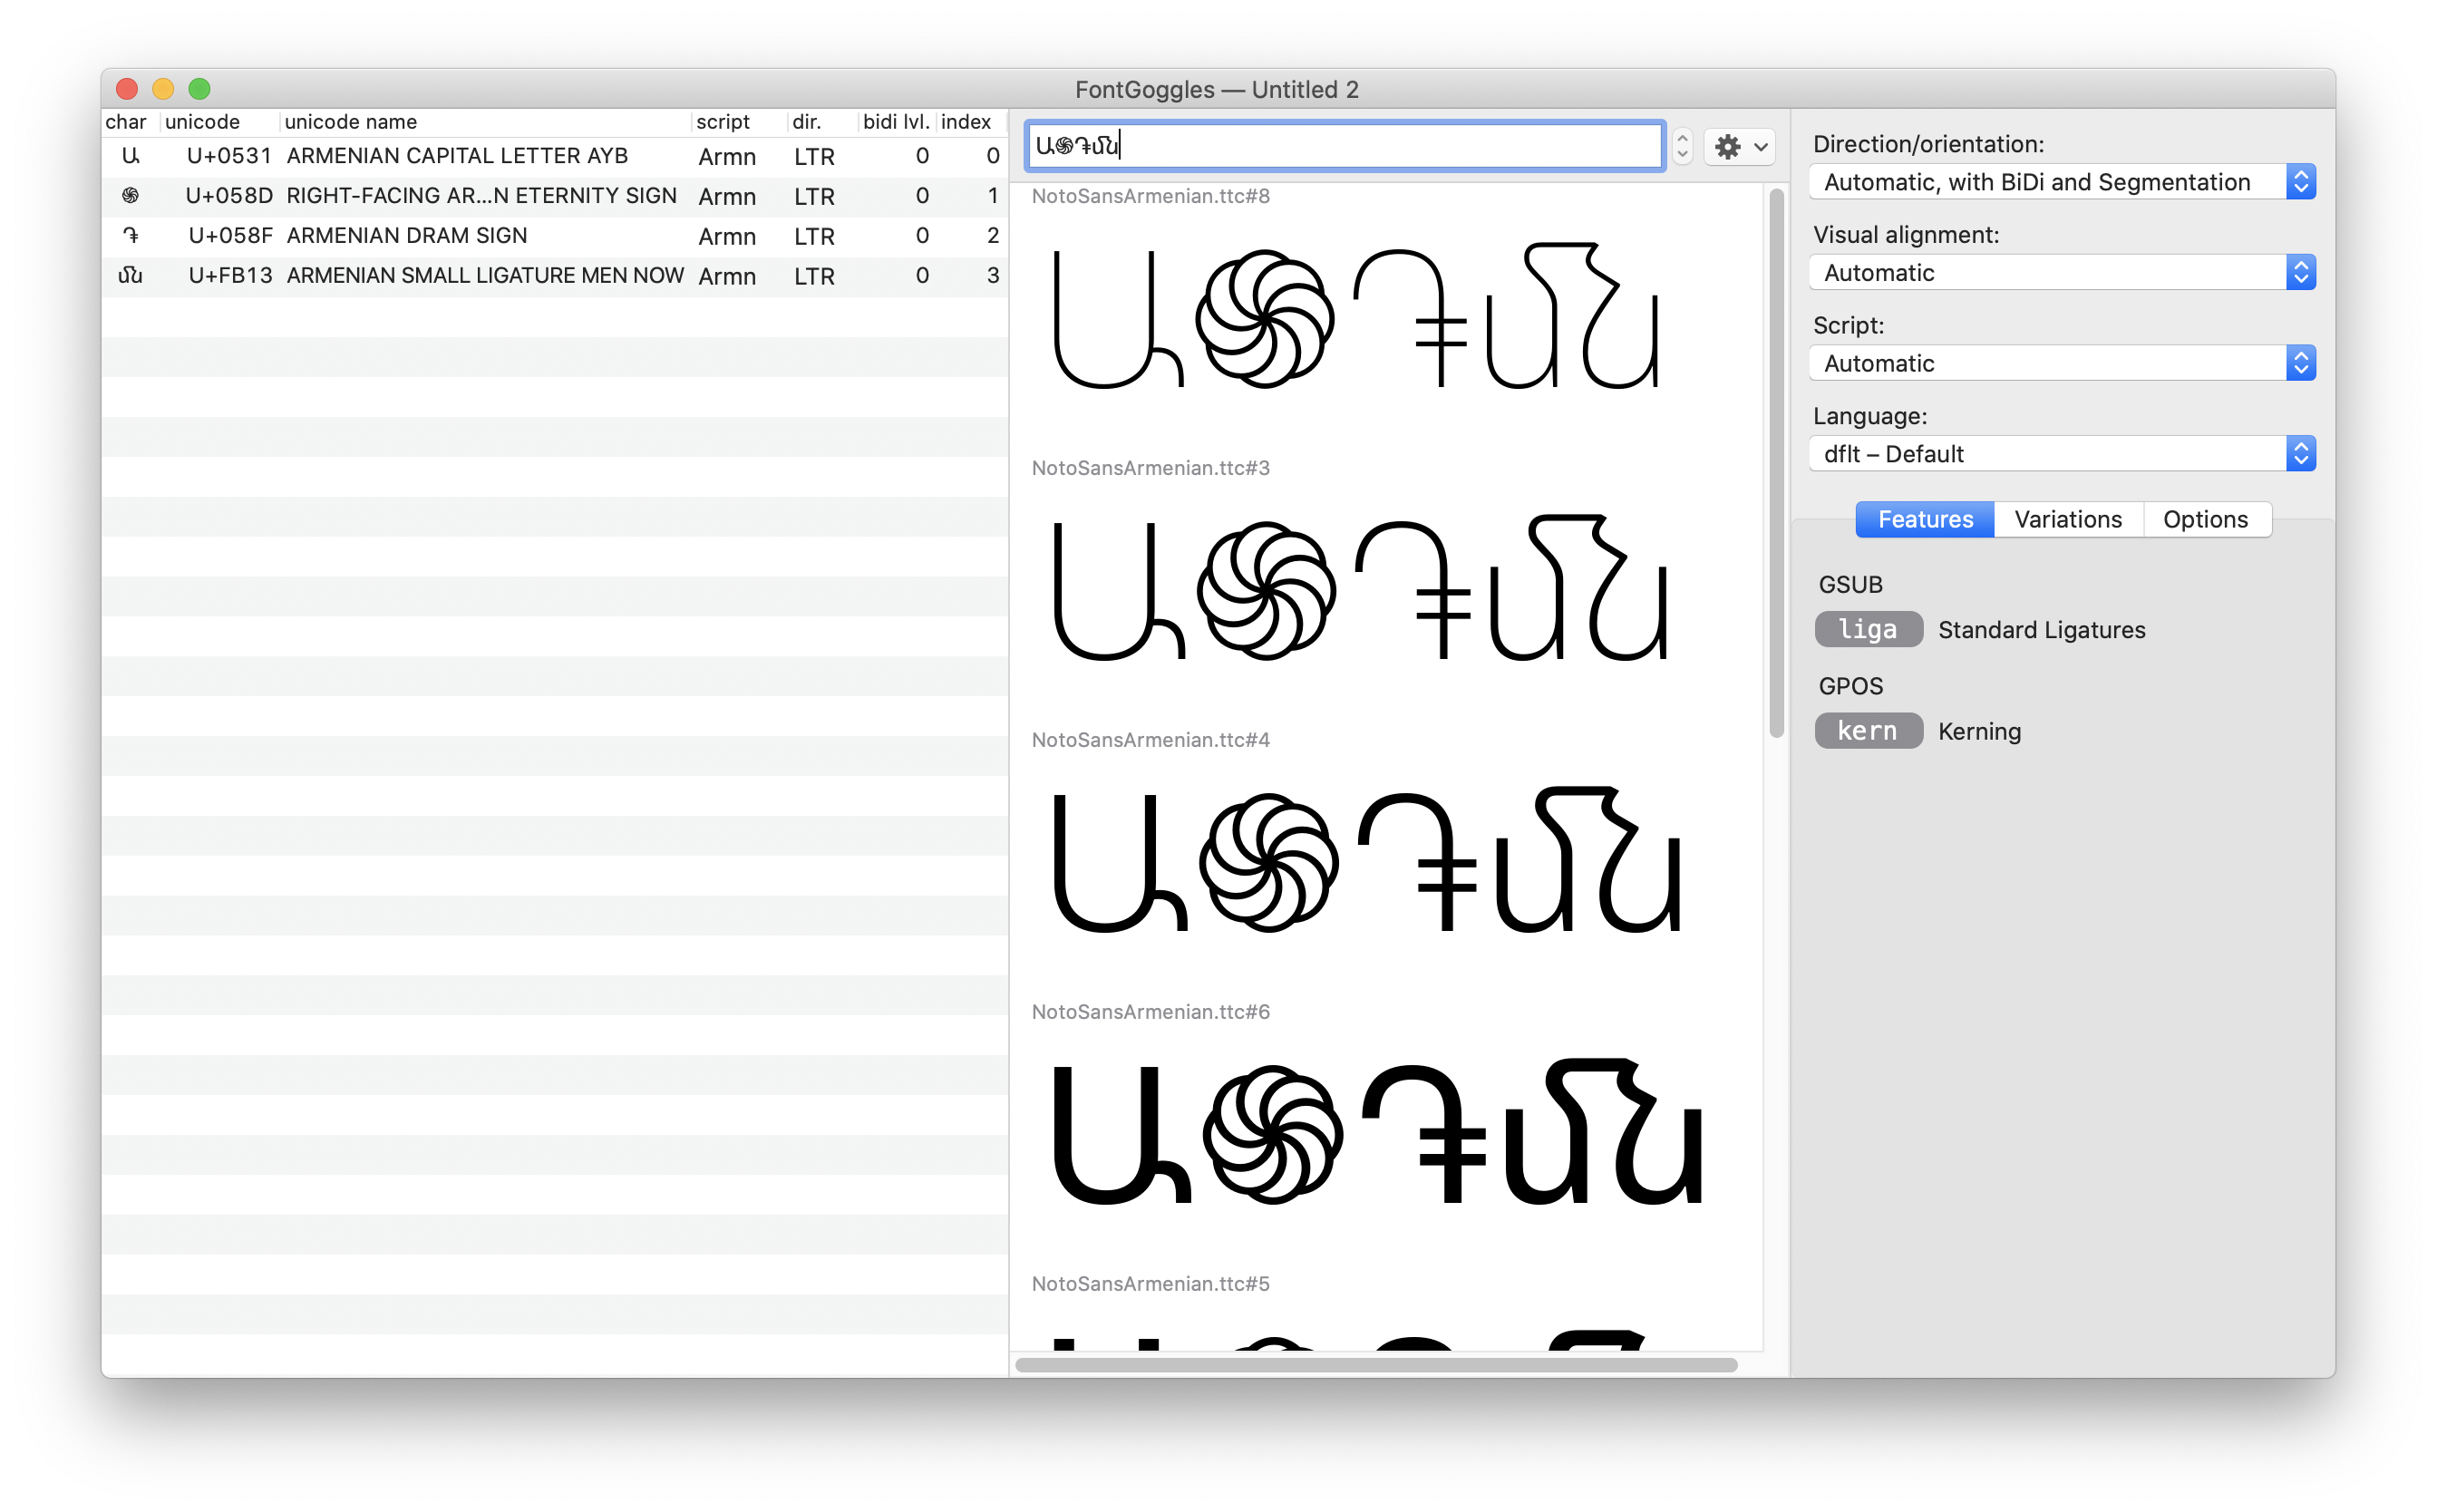The height and width of the screenshot is (1512, 2437).
Task: Open the Script dropdown
Action: point(2061,363)
